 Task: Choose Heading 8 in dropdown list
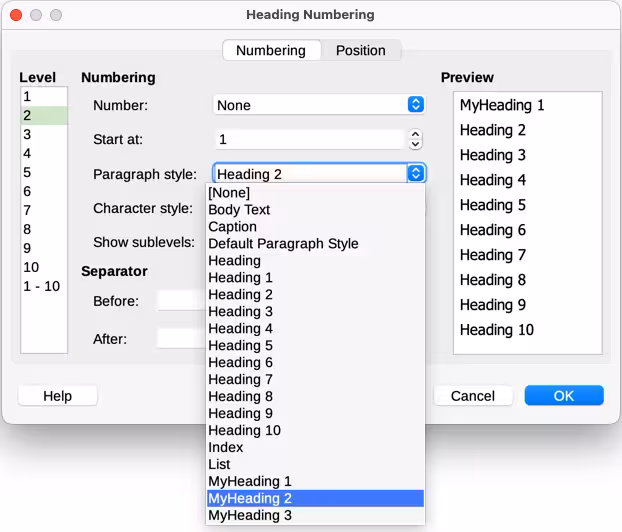(x=315, y=397)
